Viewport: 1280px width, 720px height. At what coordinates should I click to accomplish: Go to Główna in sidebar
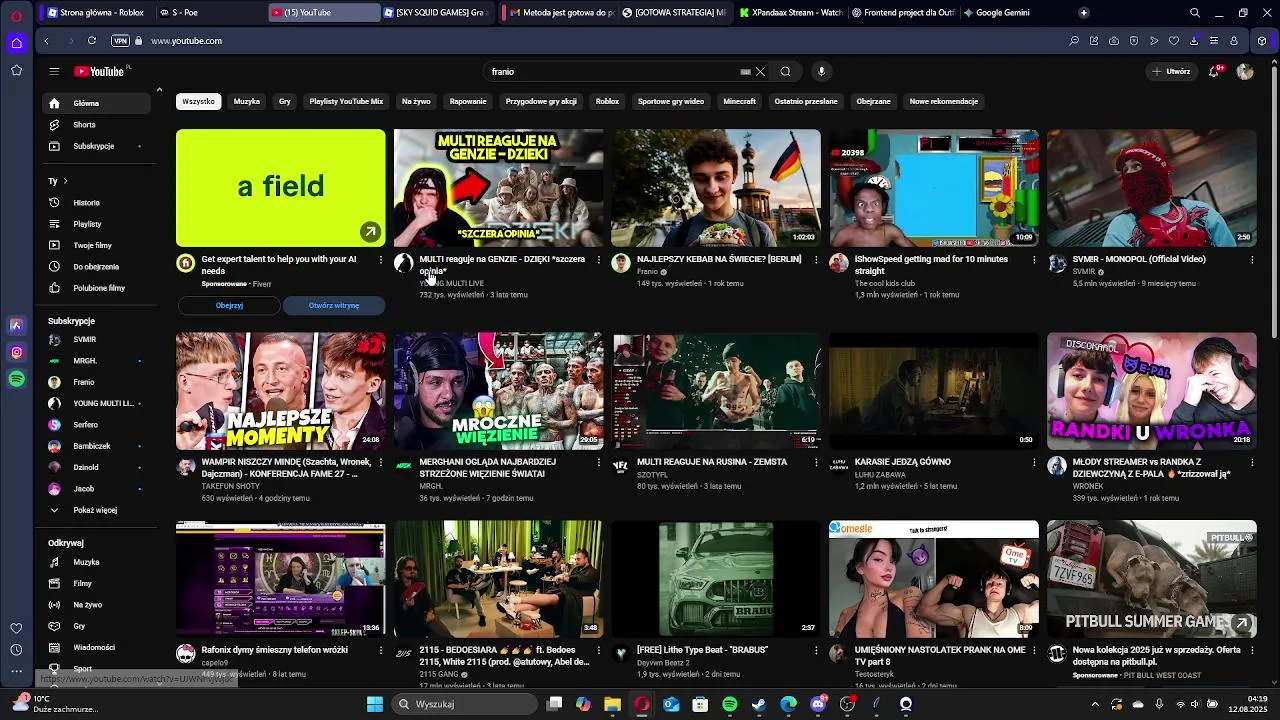click(96, 103)
